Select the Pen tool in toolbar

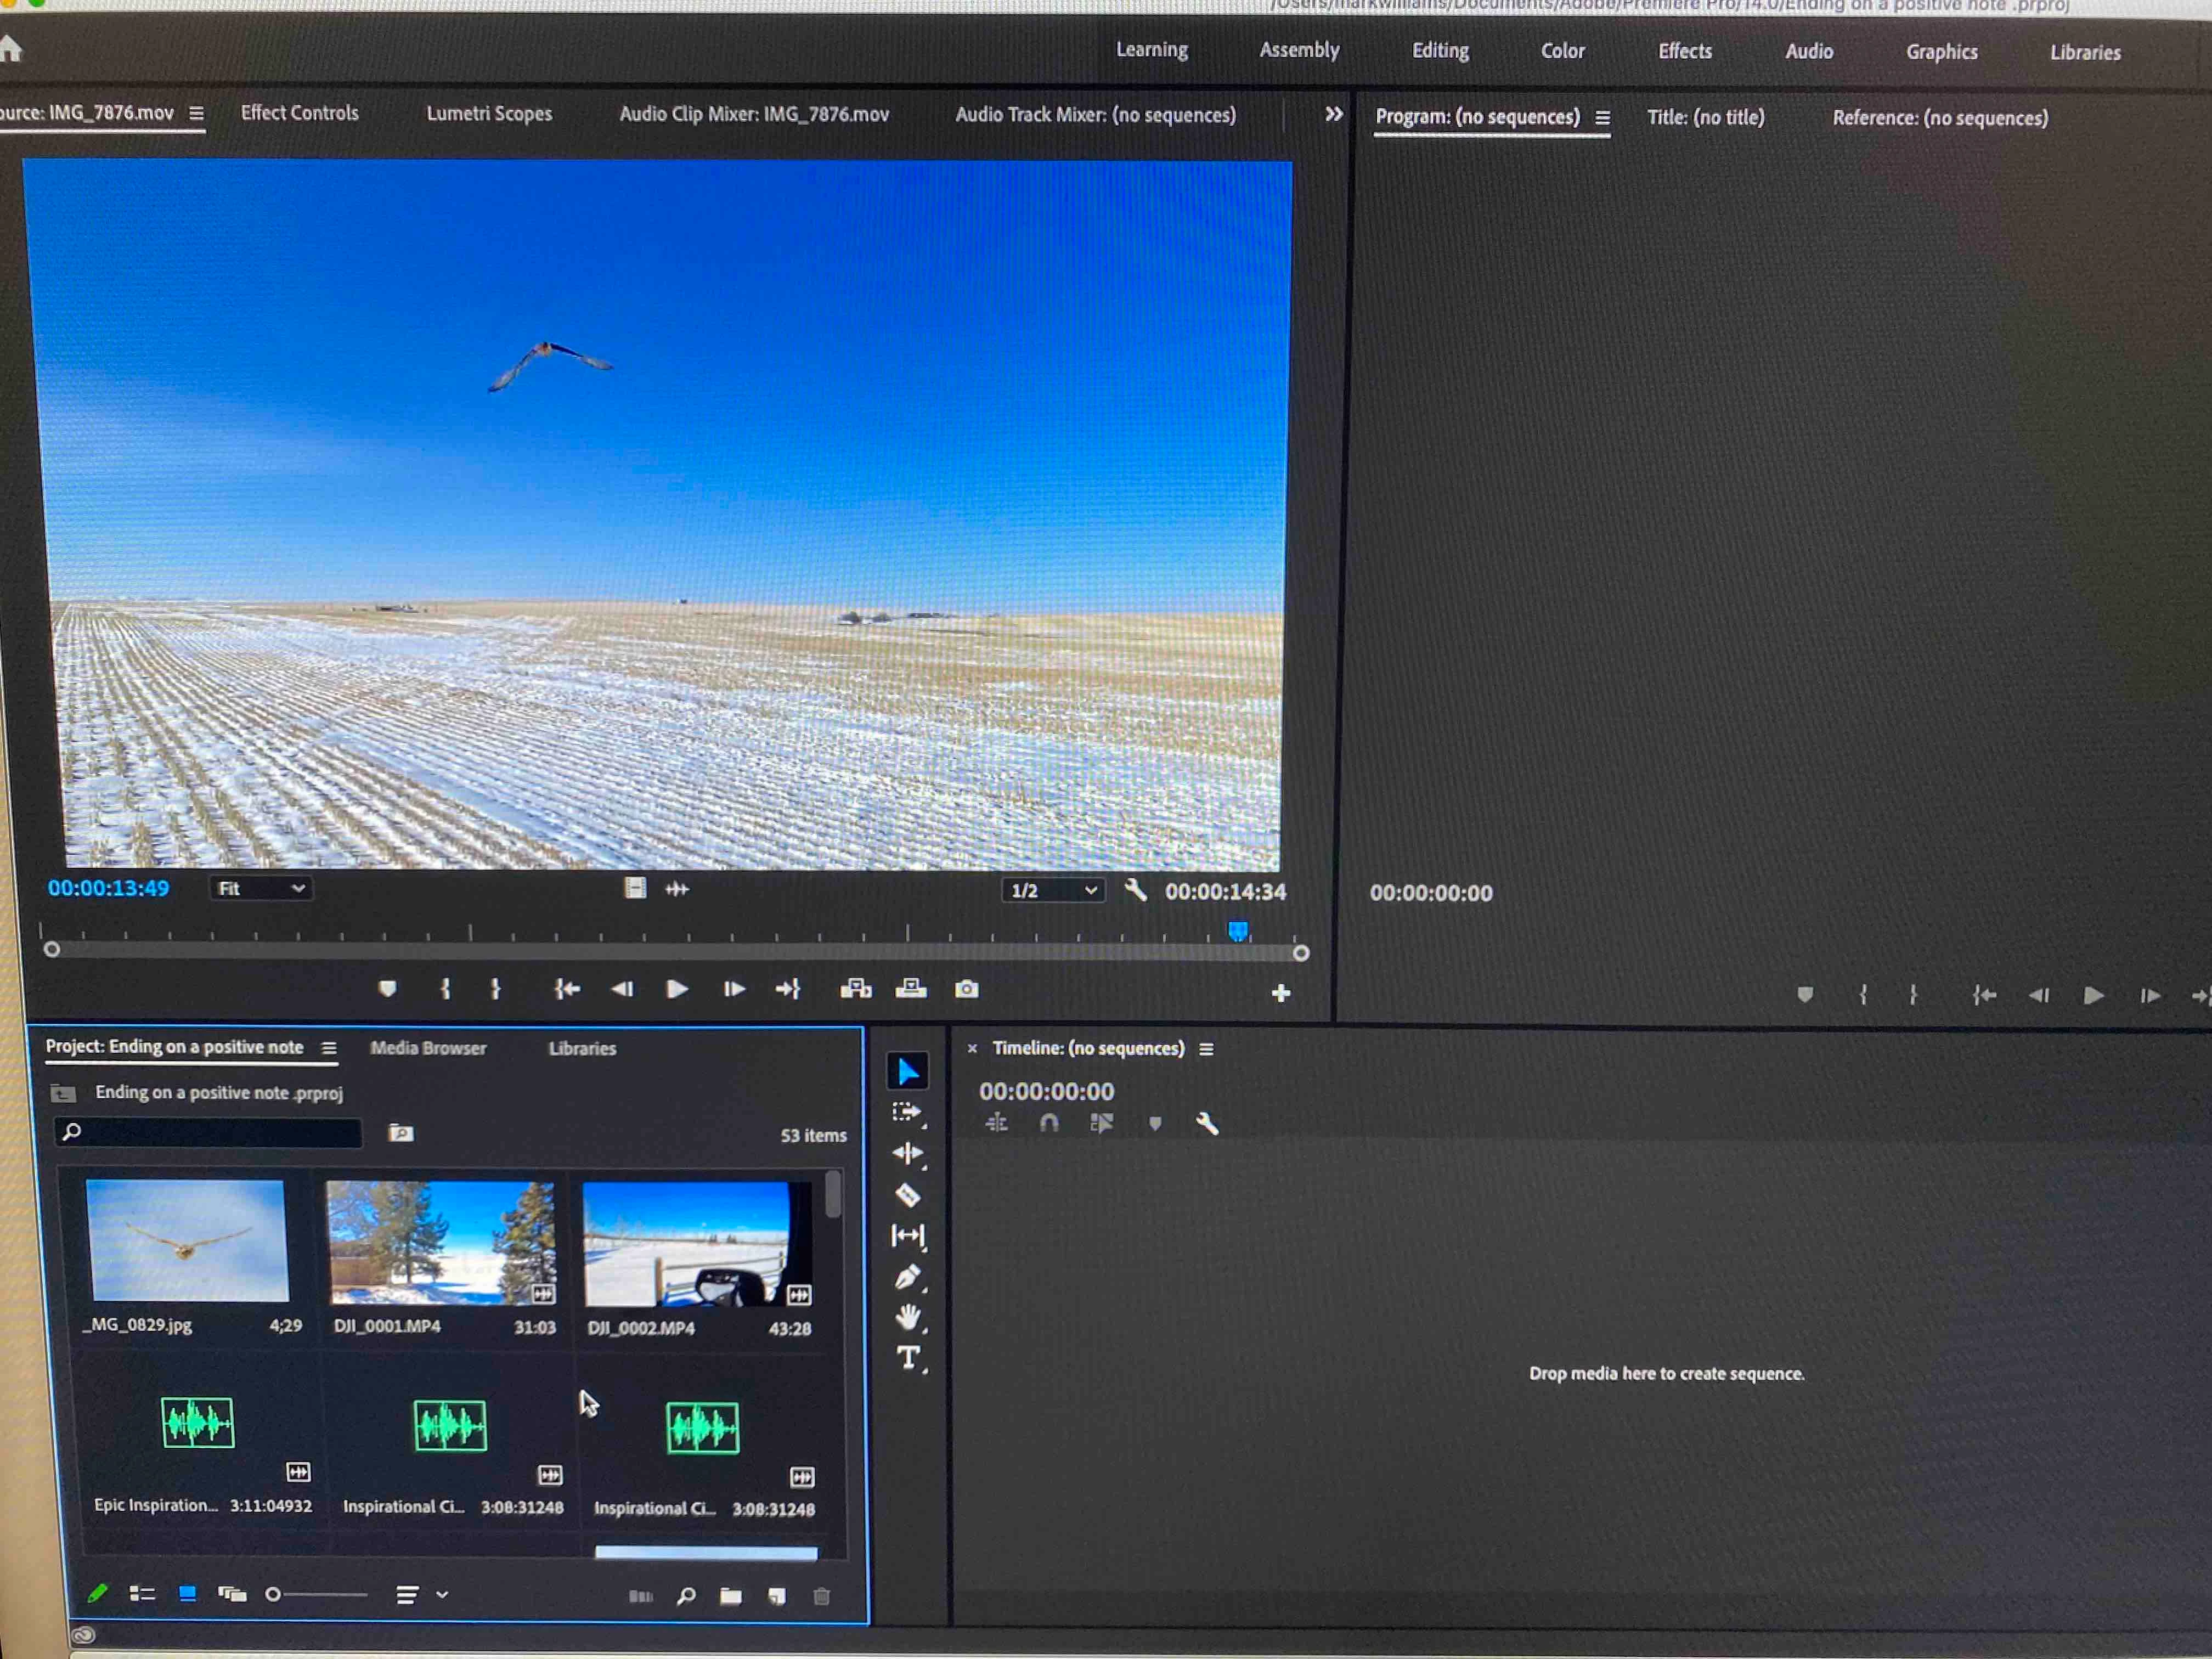click(x=907, y=1277)
